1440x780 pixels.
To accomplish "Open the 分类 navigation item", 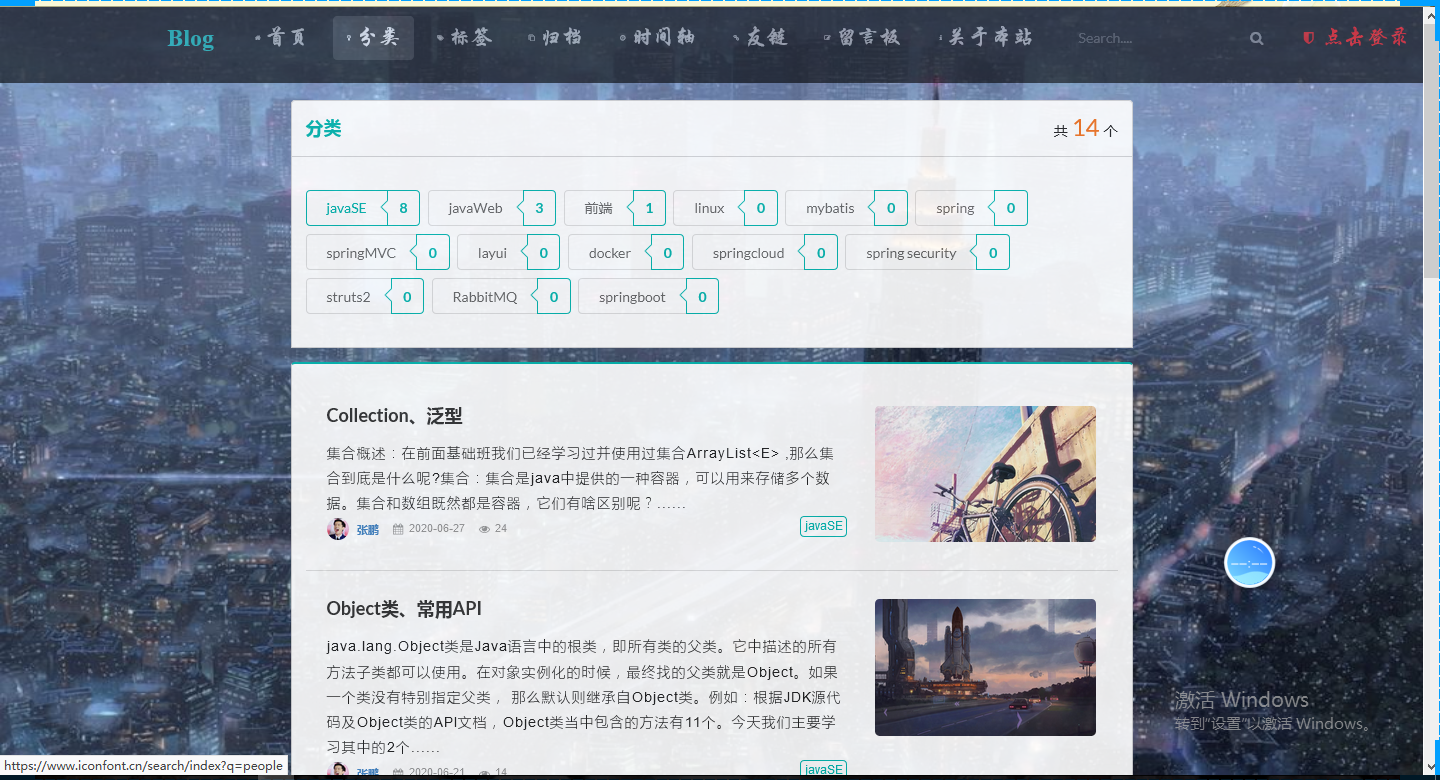I will (373, 38).
